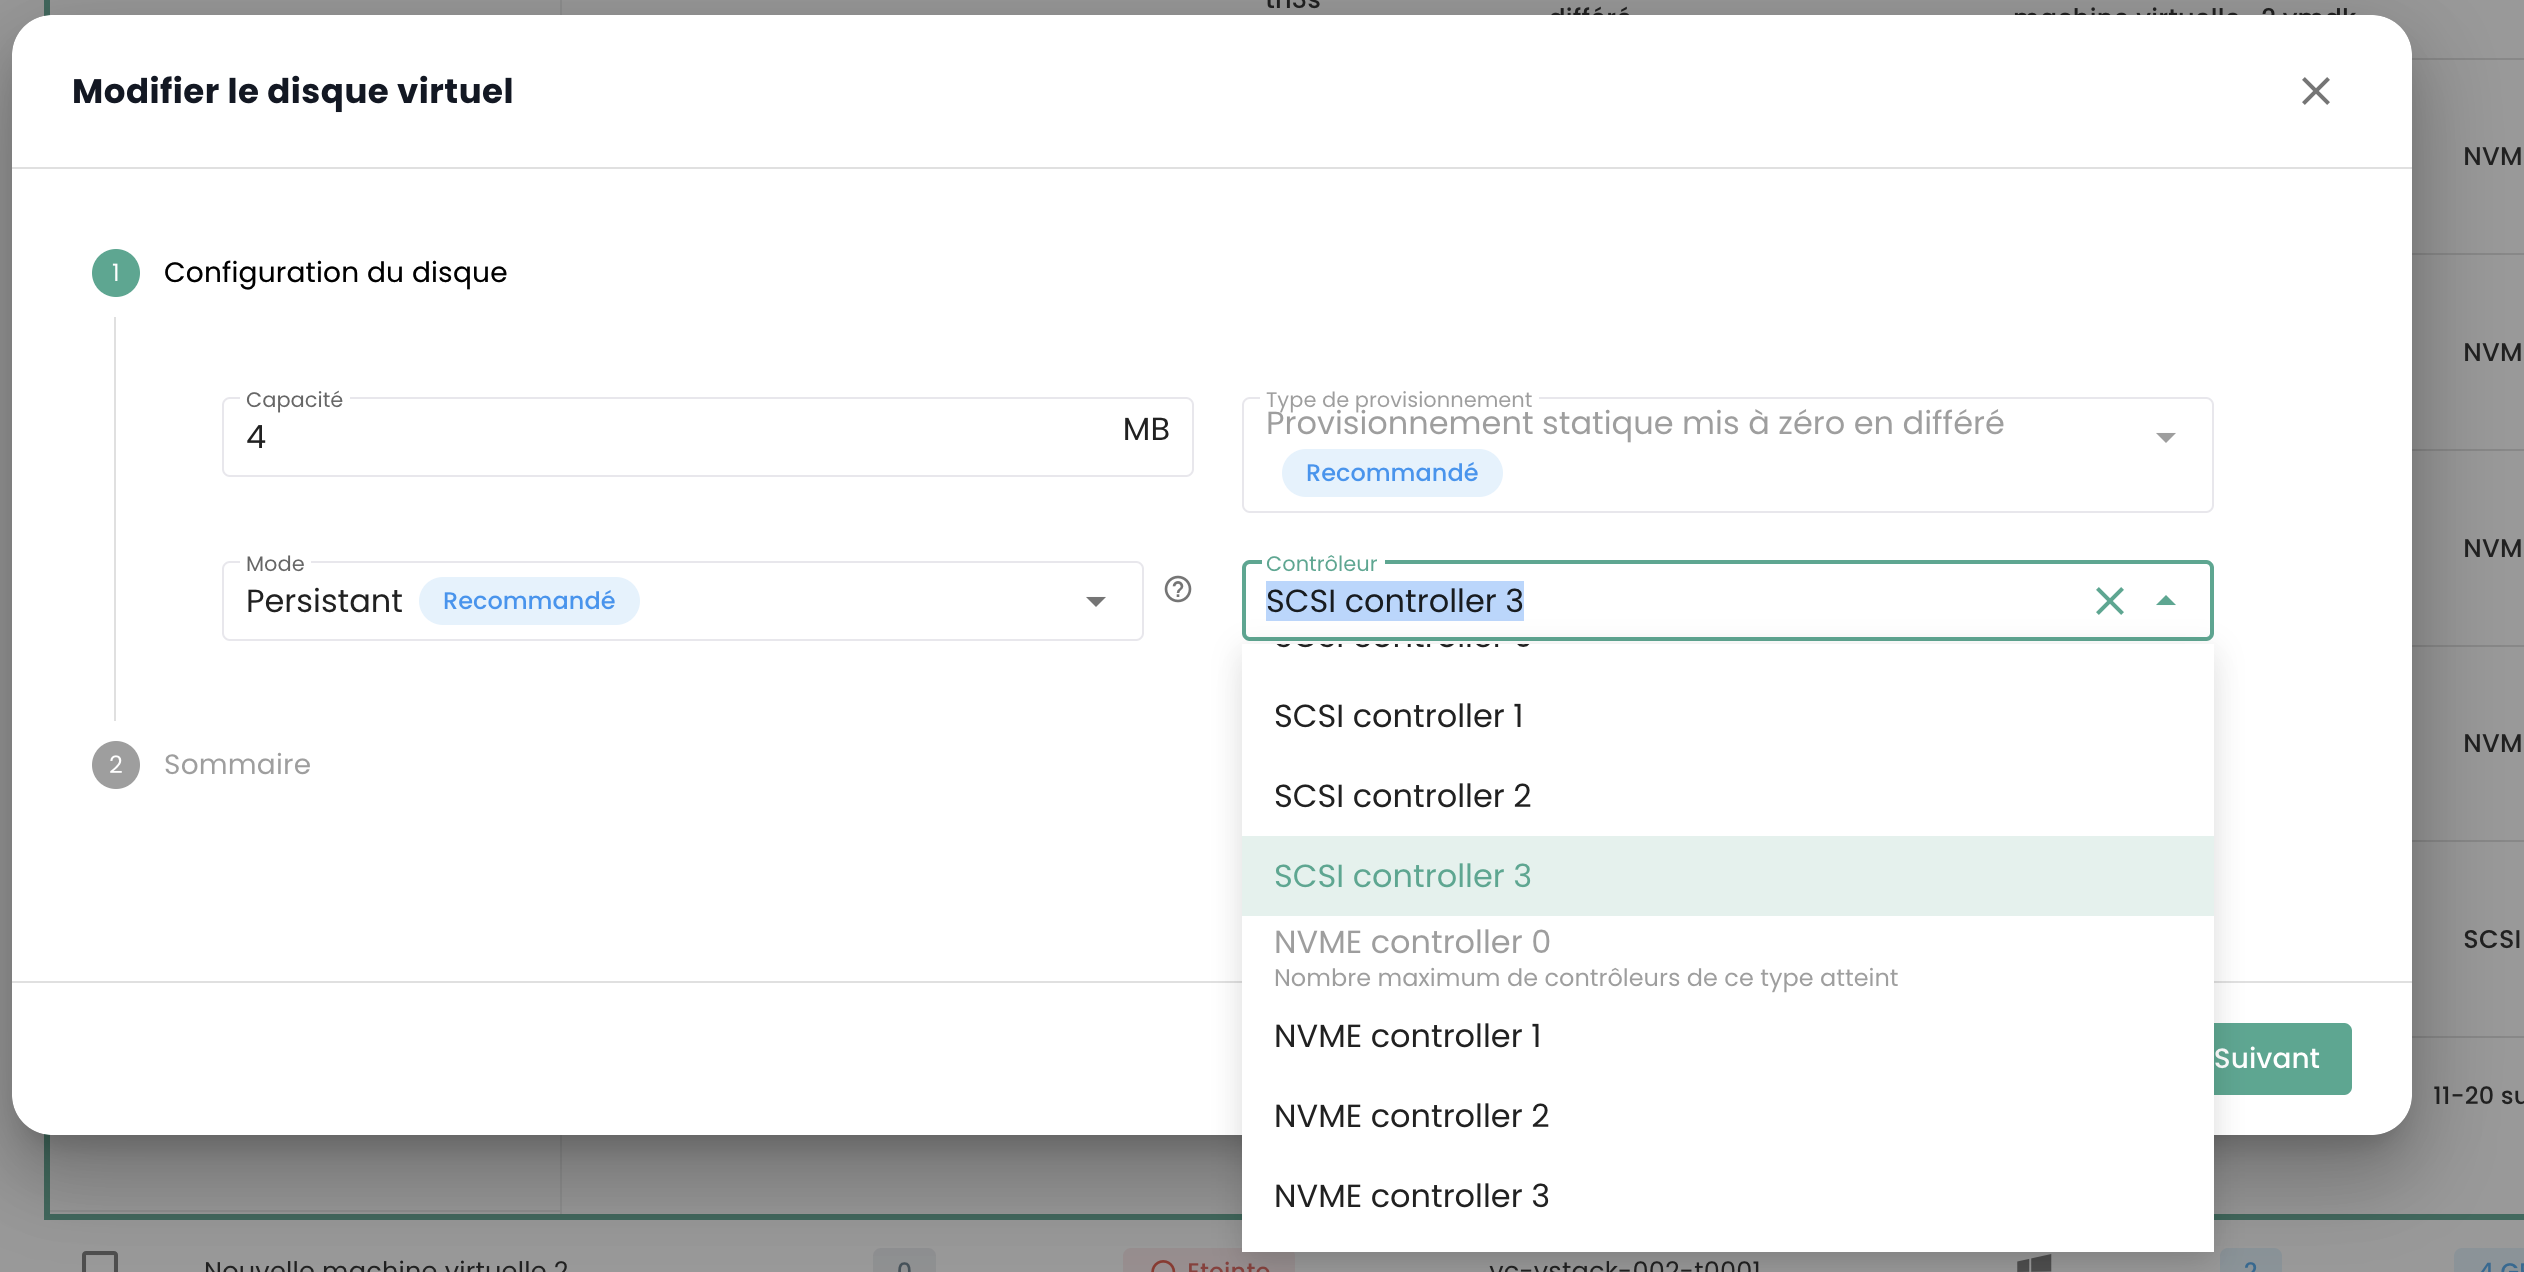
Task: Expand the Mode Persistant dropdown
Action: click(1096, 601)
